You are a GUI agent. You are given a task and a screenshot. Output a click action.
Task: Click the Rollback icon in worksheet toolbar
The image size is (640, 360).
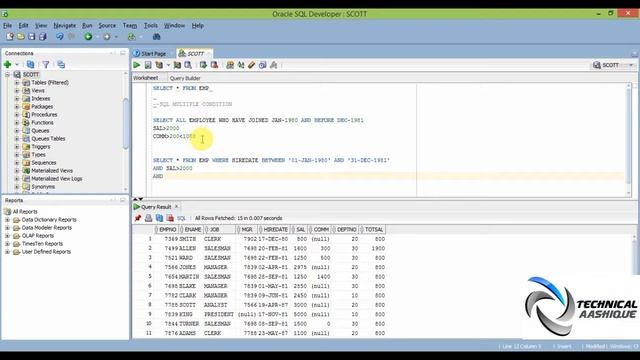tap(214, 65)
